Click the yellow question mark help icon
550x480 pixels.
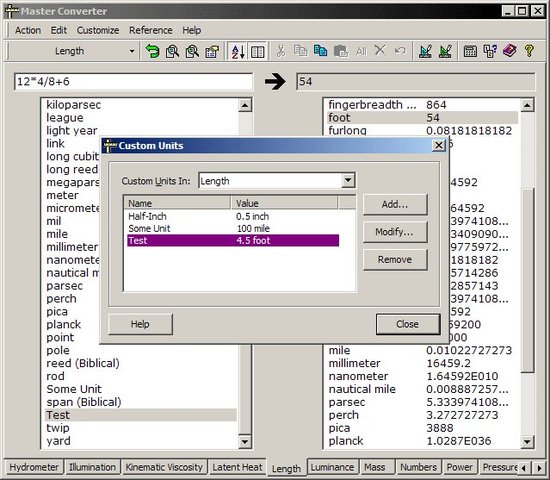(529, 51)
